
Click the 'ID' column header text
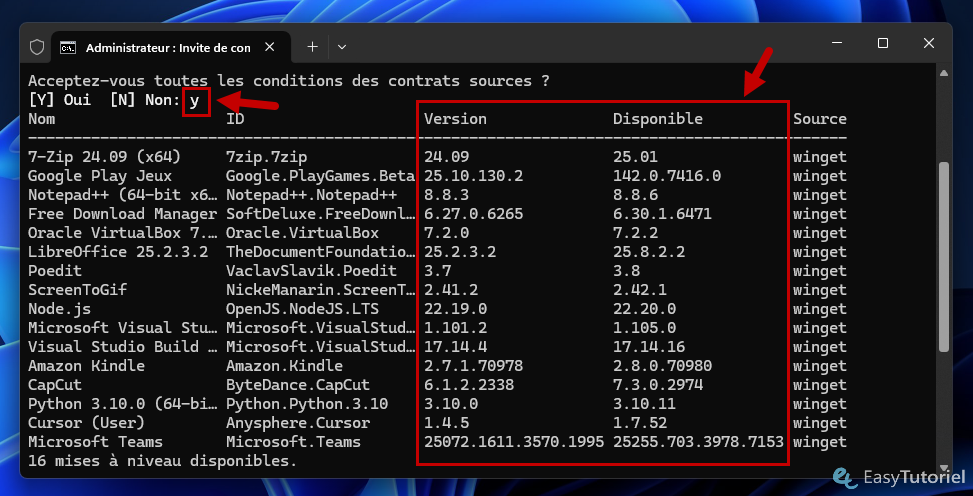point(235,119)
